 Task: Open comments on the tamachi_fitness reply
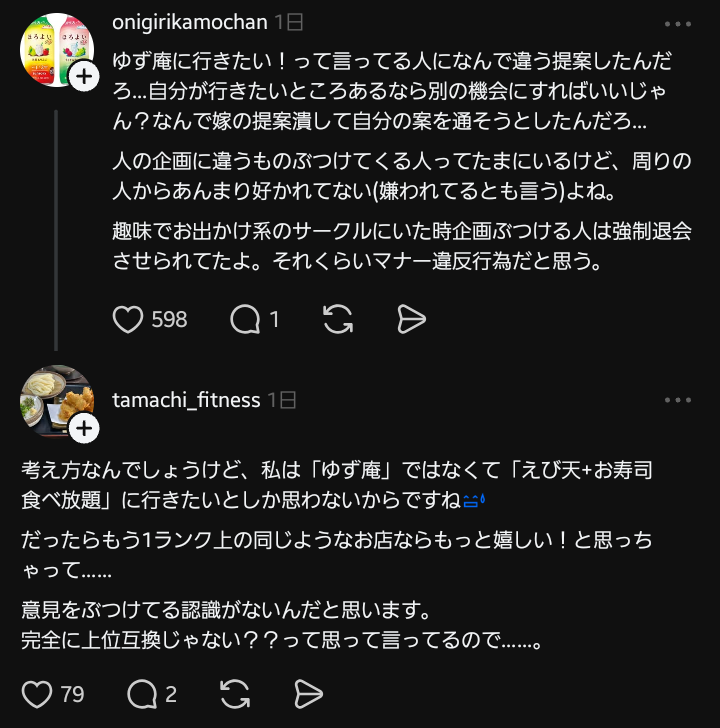(x=143, y=694)
